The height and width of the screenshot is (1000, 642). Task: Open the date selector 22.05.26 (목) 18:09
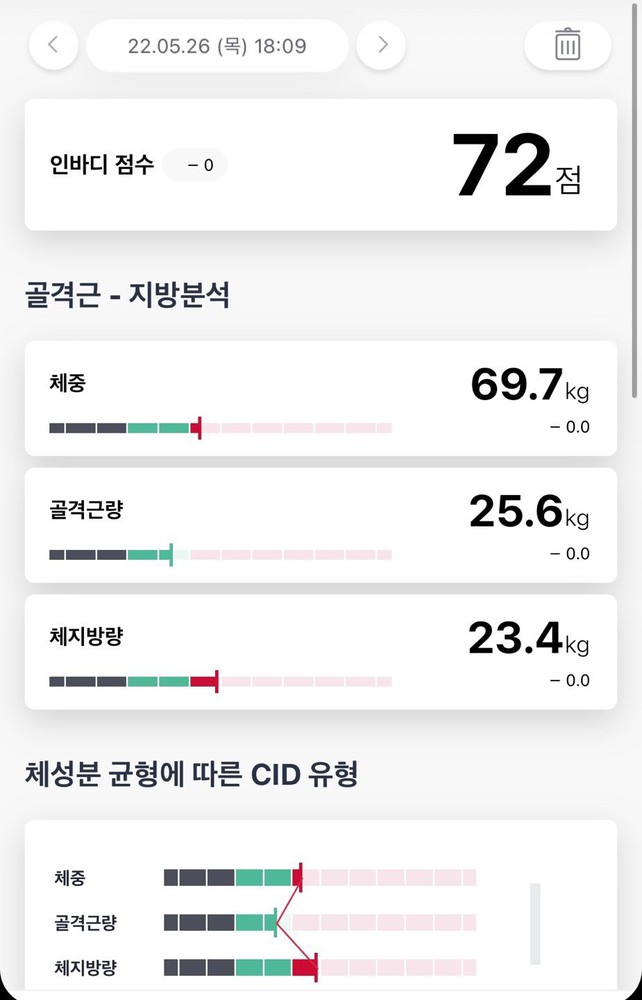217,45
